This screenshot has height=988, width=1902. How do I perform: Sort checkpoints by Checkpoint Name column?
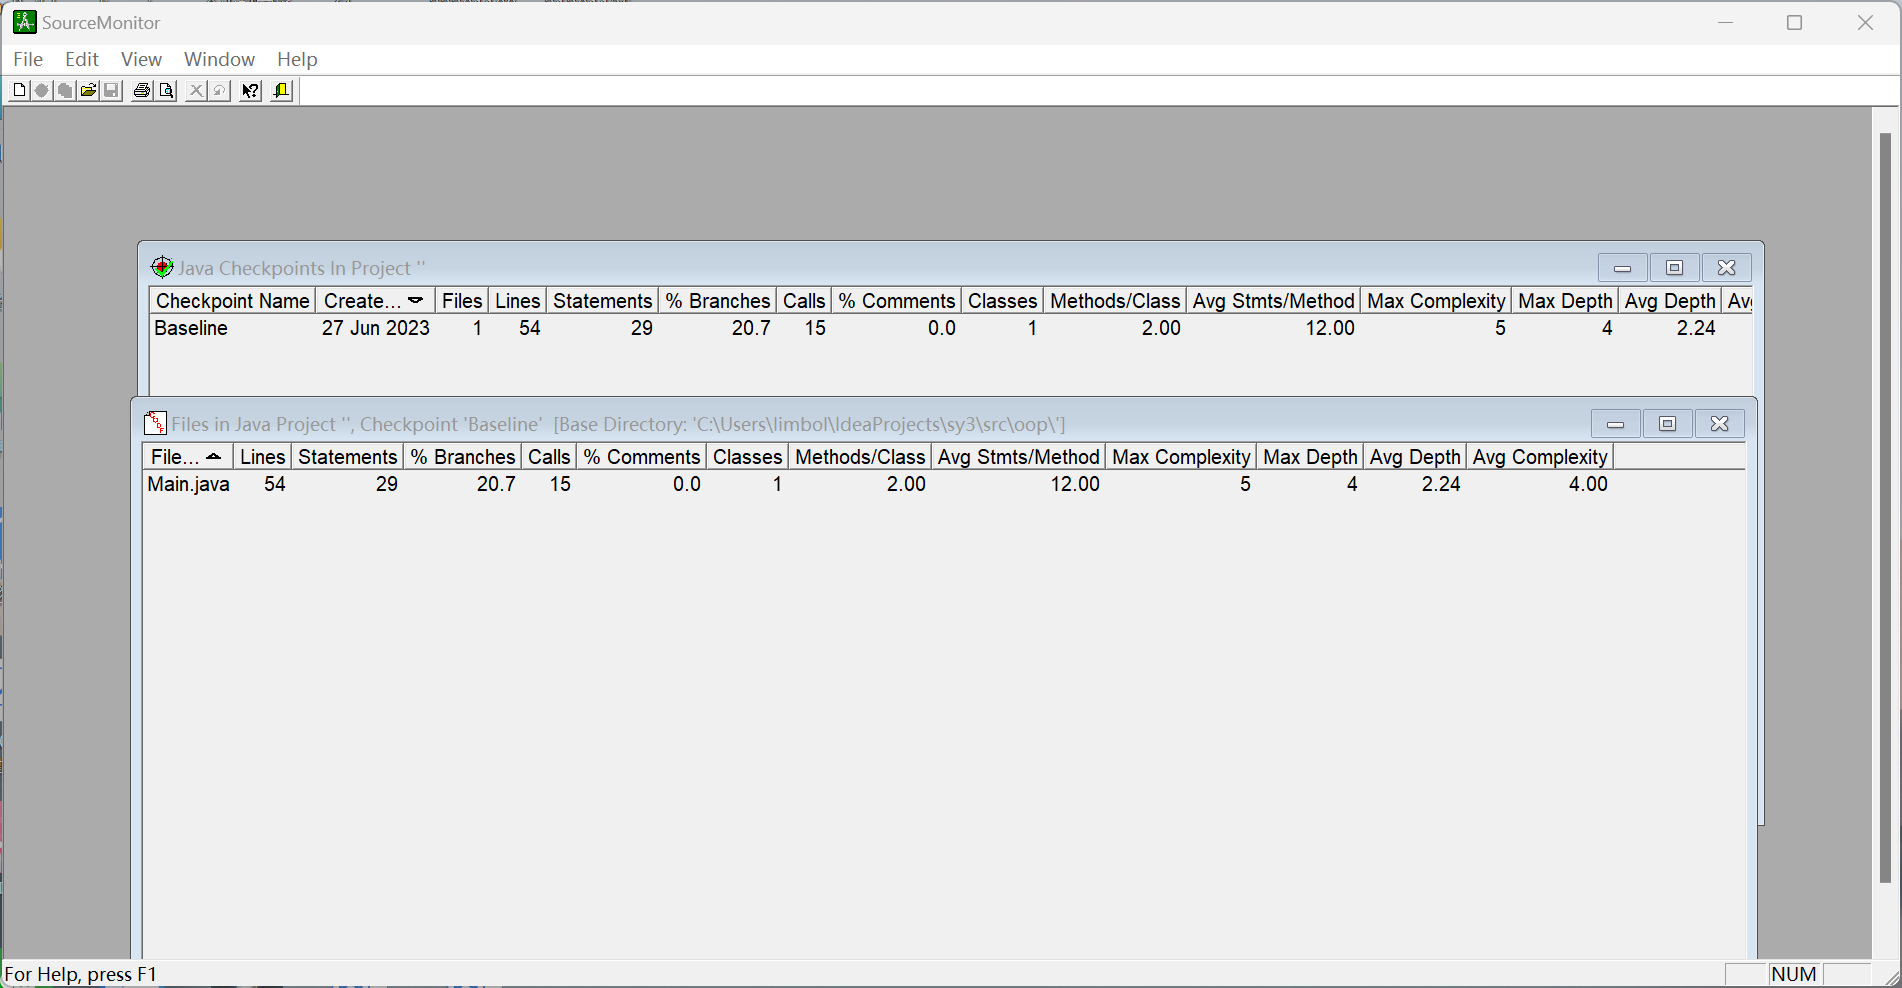tap(233, 301)
